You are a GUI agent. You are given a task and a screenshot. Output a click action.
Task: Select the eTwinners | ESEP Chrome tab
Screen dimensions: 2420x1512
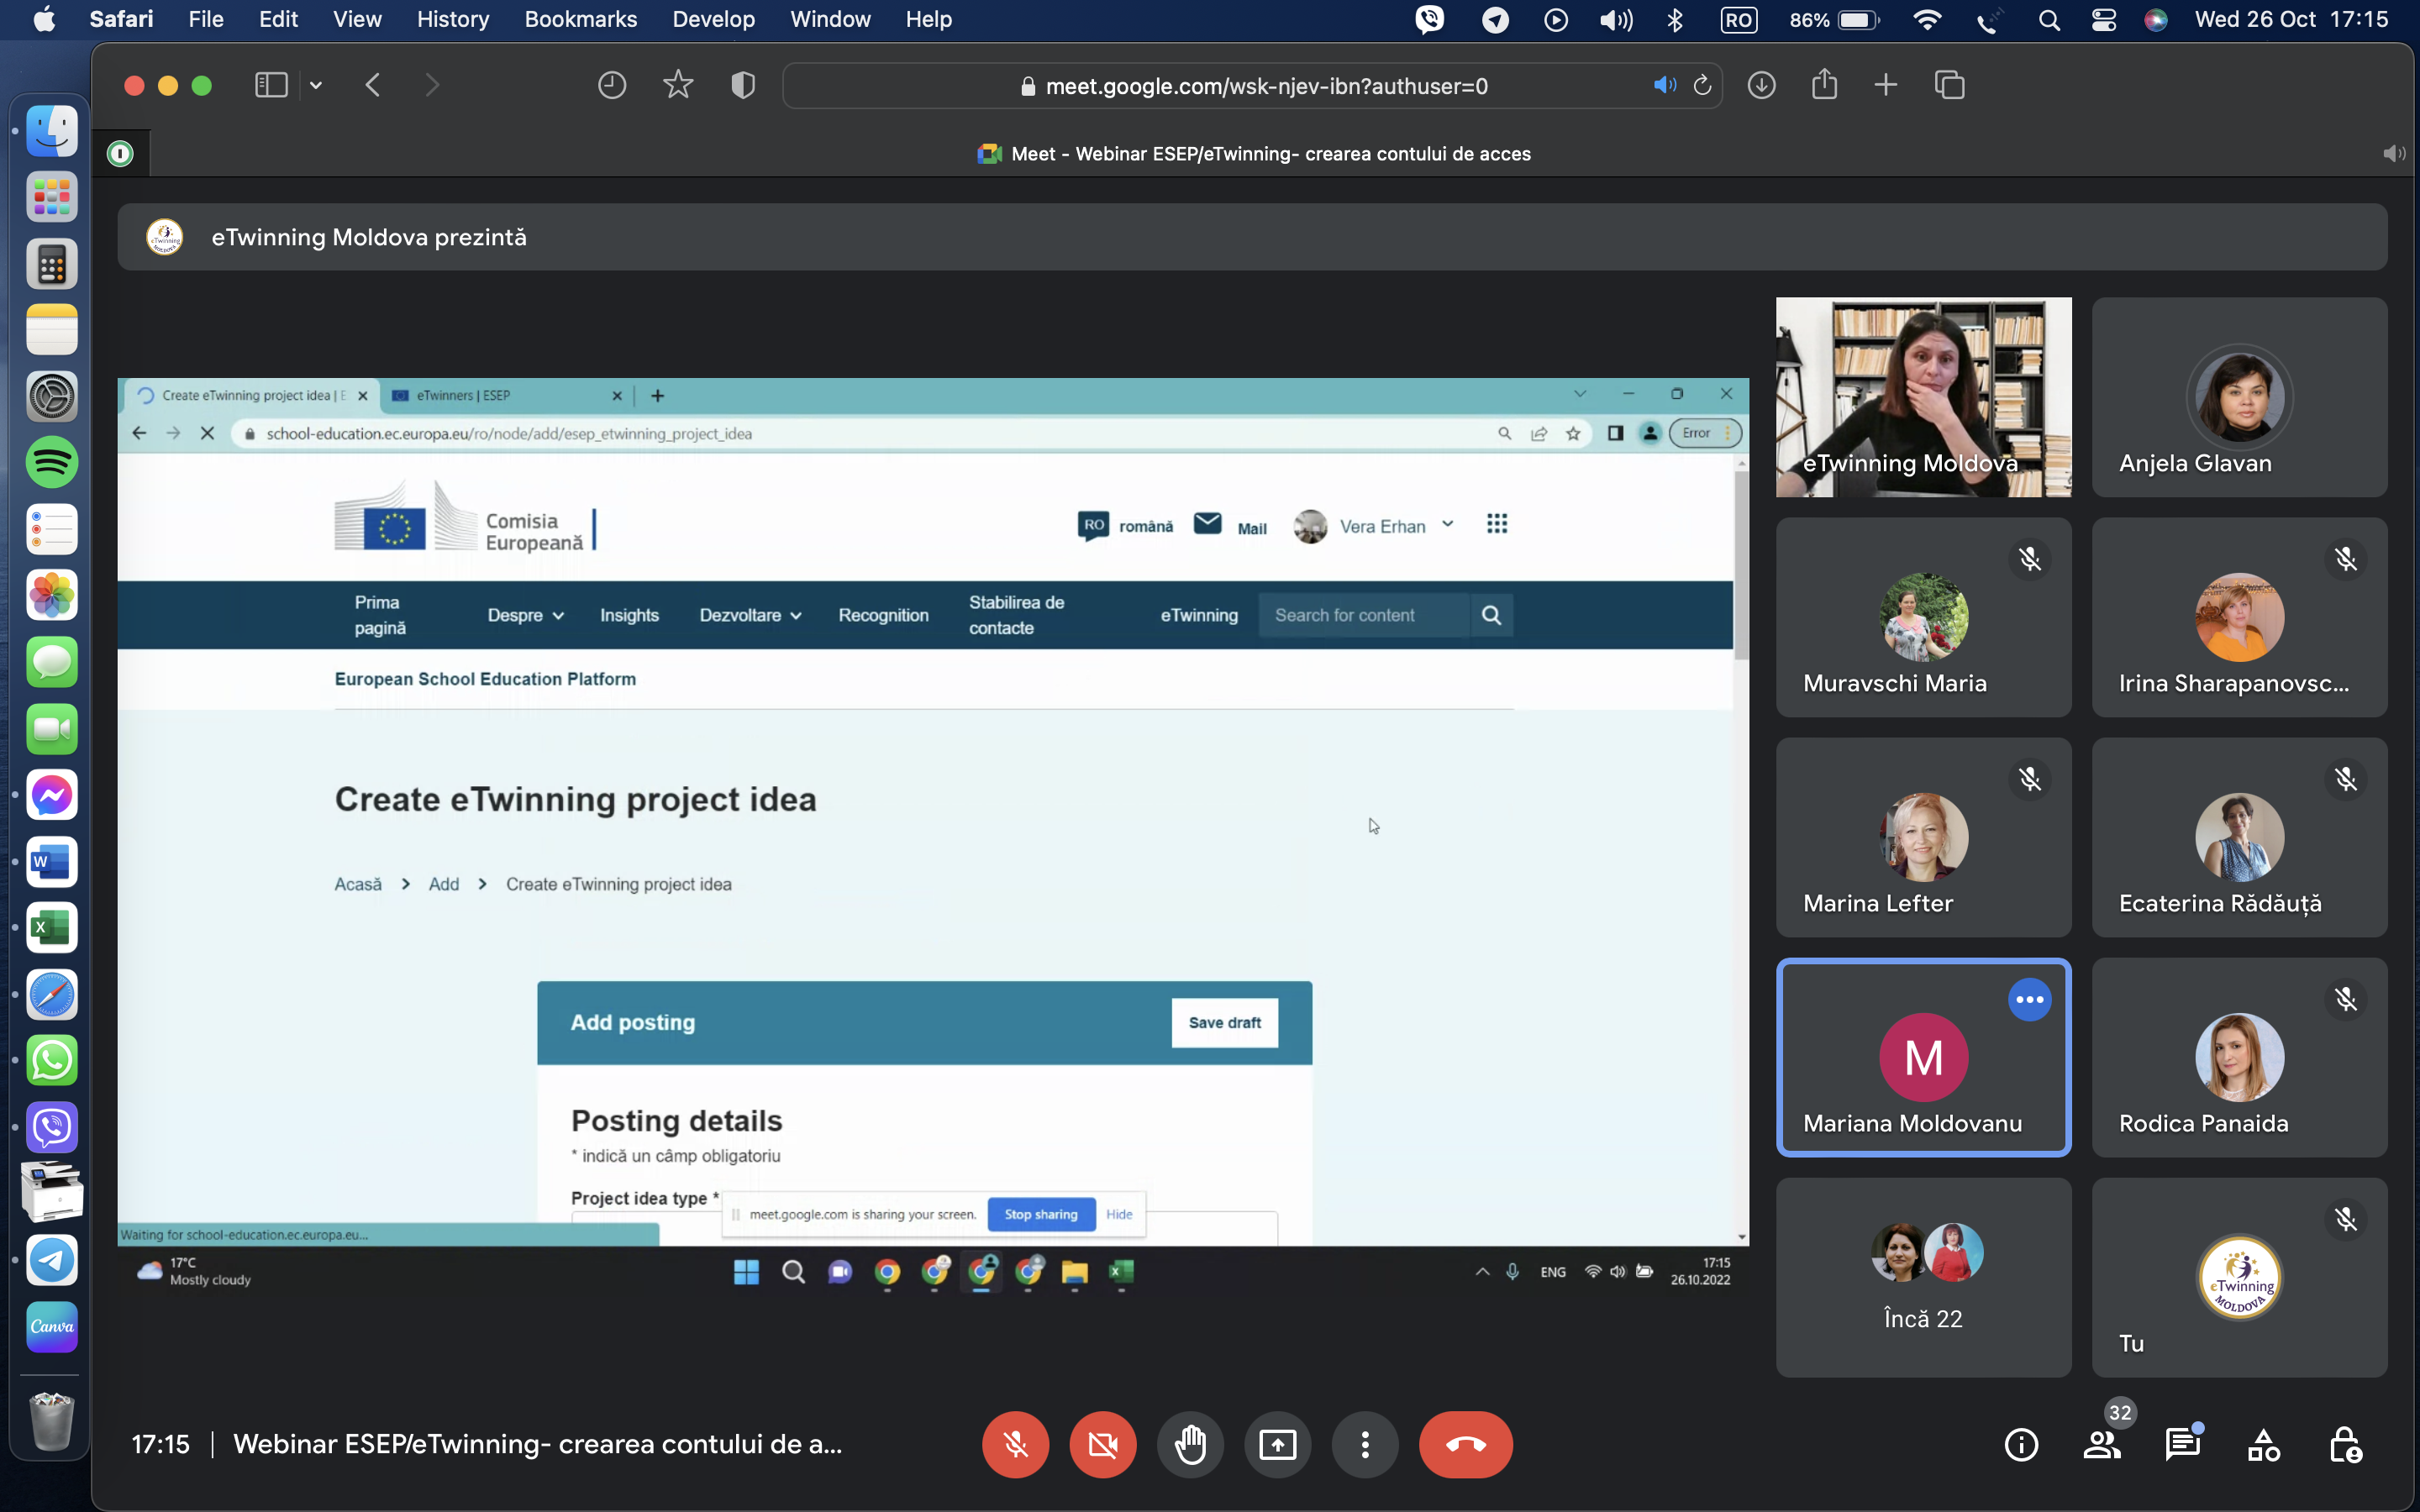point(505,395)
